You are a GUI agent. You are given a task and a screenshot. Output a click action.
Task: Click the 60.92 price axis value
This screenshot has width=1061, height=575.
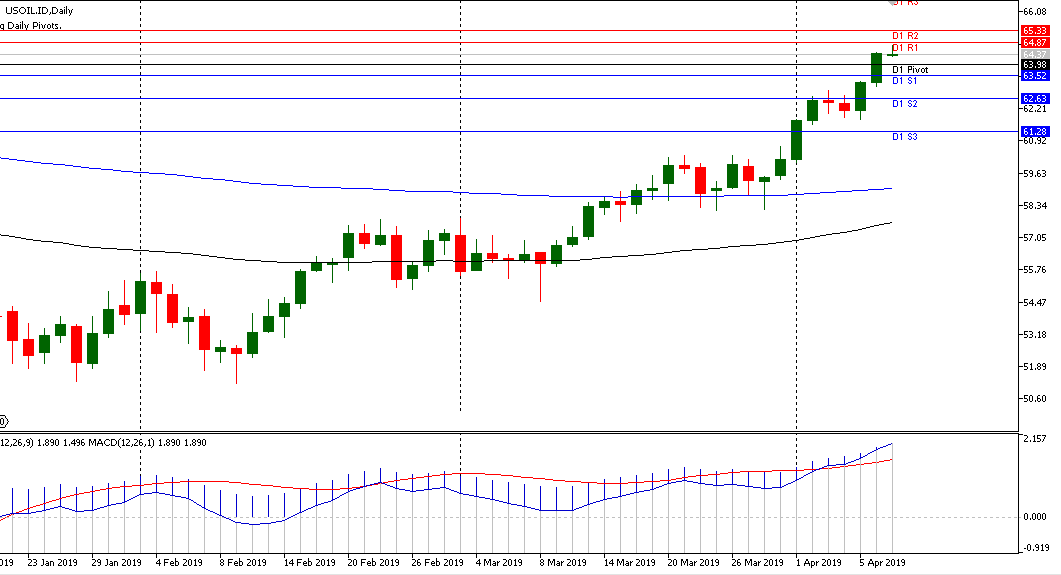click(1035, 141)
